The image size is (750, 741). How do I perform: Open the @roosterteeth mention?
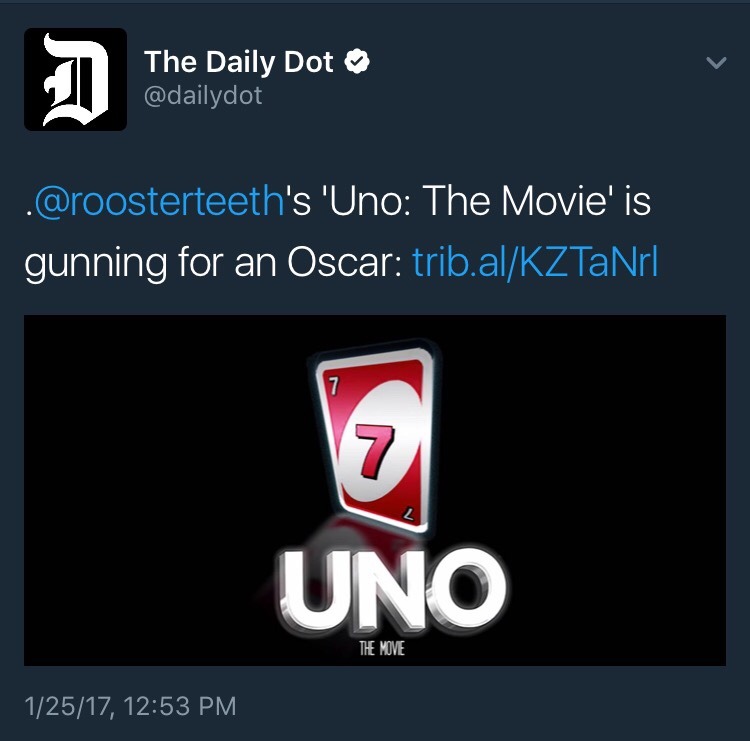[159, 200]
